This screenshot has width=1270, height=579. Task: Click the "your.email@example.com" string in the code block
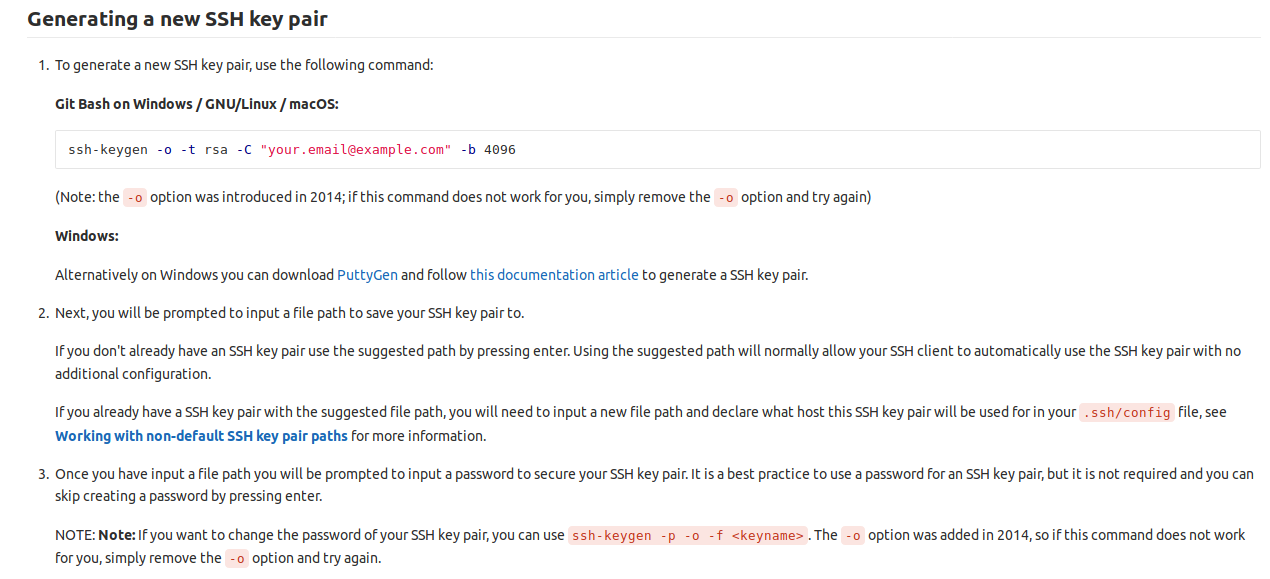click(x=355, y=150)
